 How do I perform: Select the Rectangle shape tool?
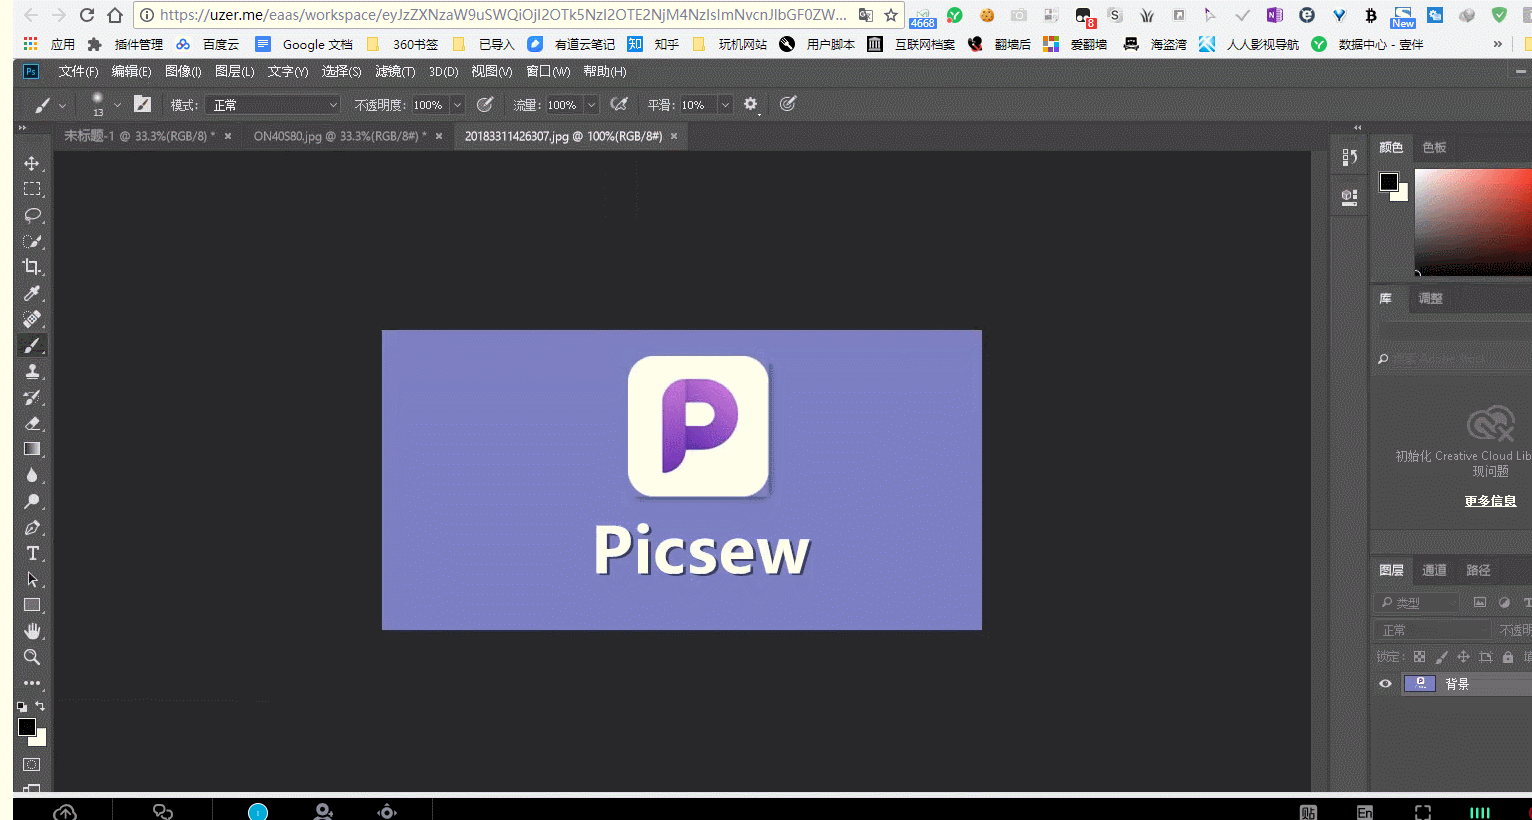(32, 605)
